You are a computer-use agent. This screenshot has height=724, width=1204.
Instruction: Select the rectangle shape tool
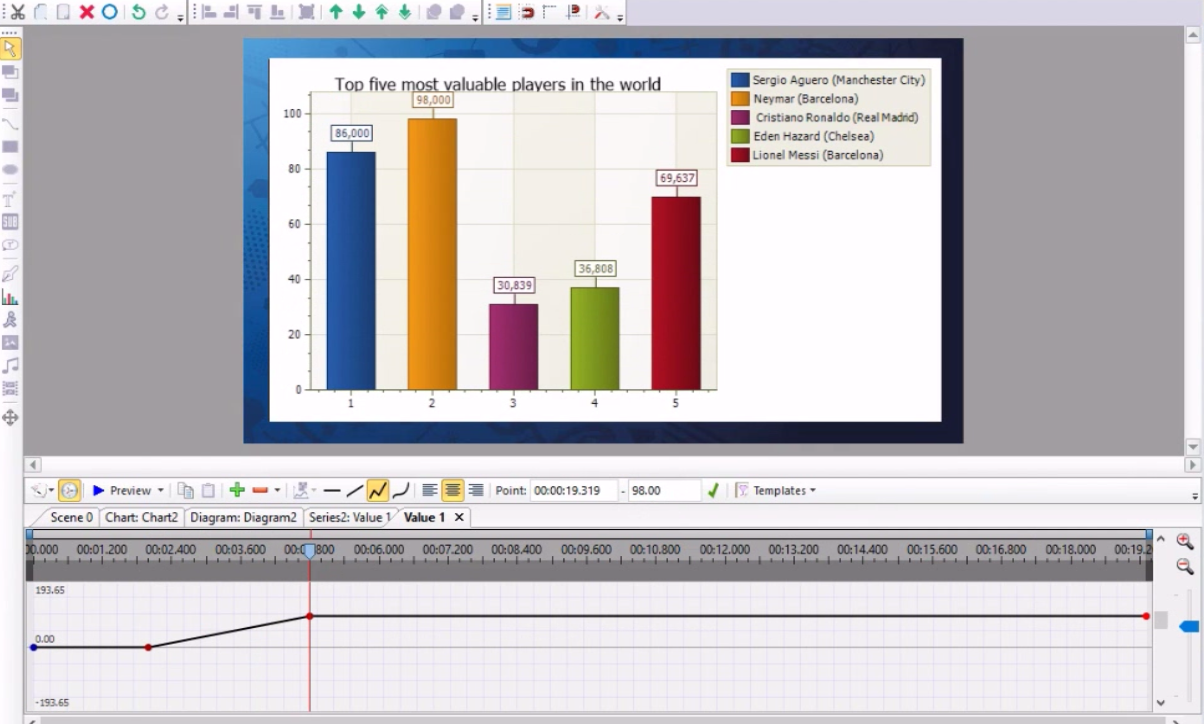(10, 147)
